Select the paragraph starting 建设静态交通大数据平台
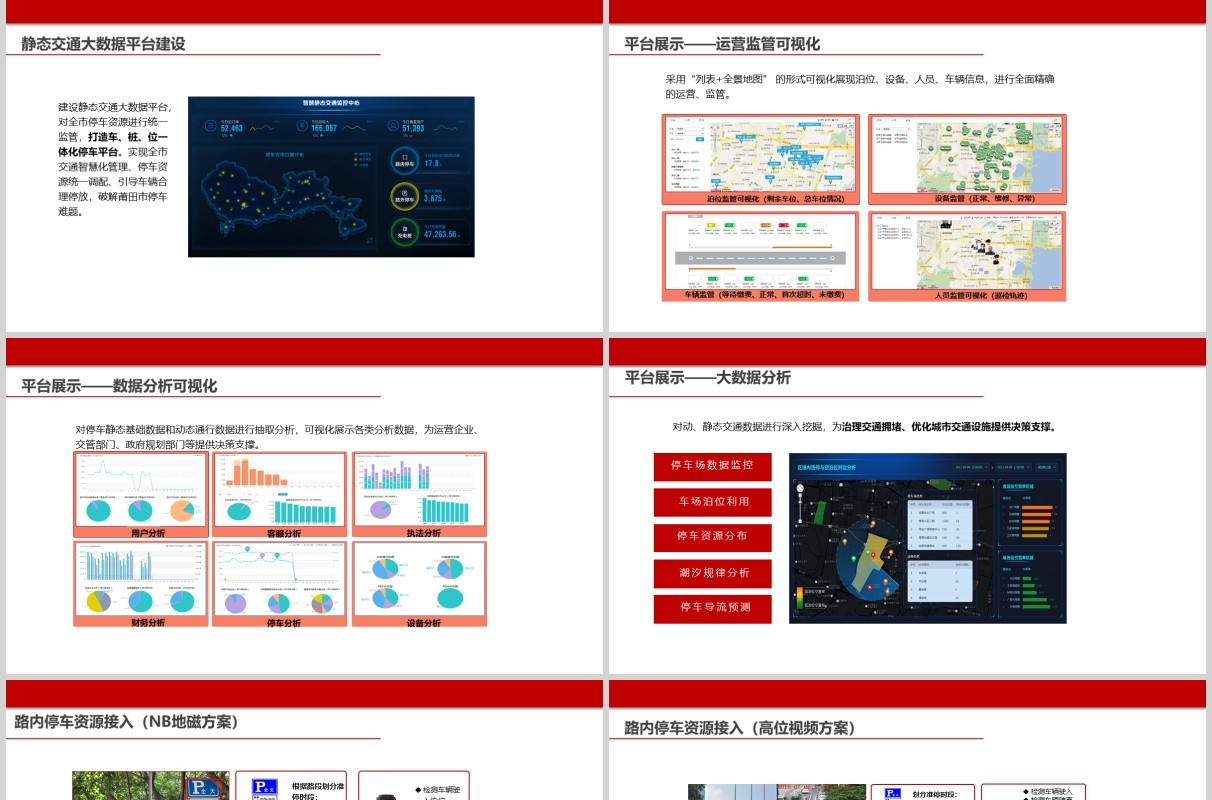This screenshot has height=800, width=1212. pos(114,159)
